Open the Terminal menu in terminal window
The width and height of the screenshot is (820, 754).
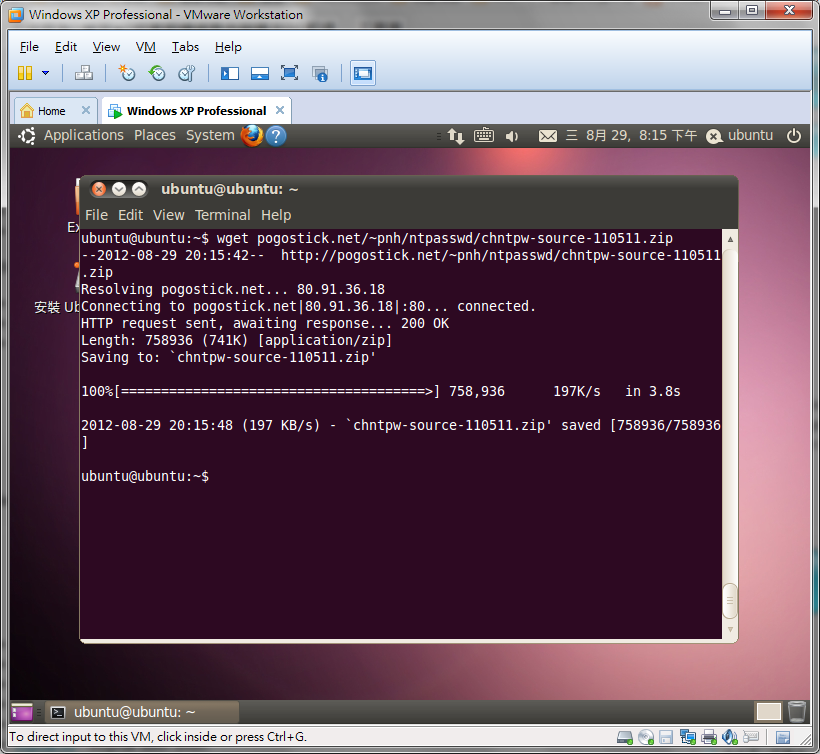(x=222, y=215)
